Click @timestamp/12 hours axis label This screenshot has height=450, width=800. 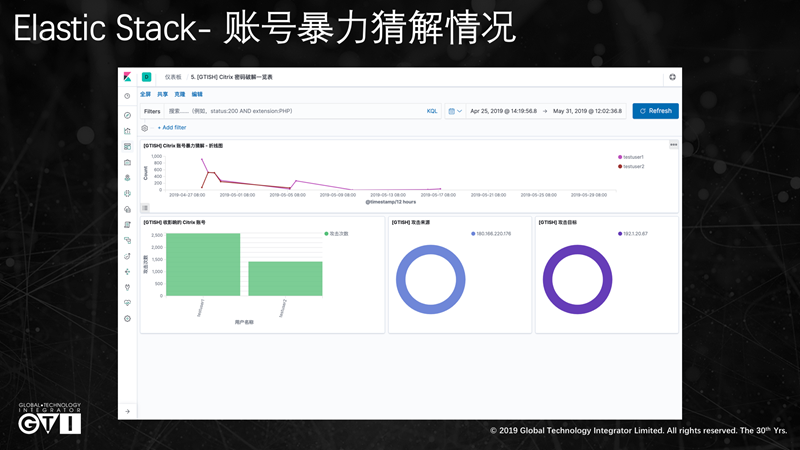coord(391,202)
